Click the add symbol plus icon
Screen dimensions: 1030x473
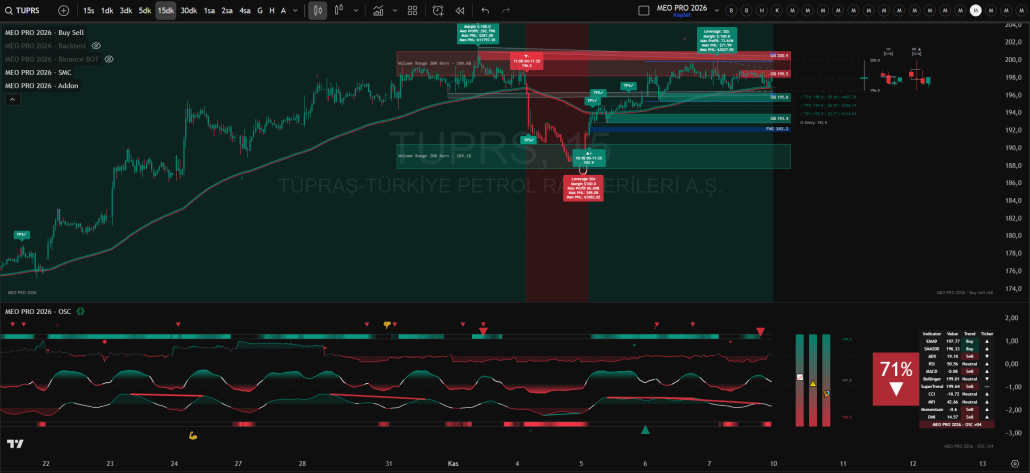[64, 10]
